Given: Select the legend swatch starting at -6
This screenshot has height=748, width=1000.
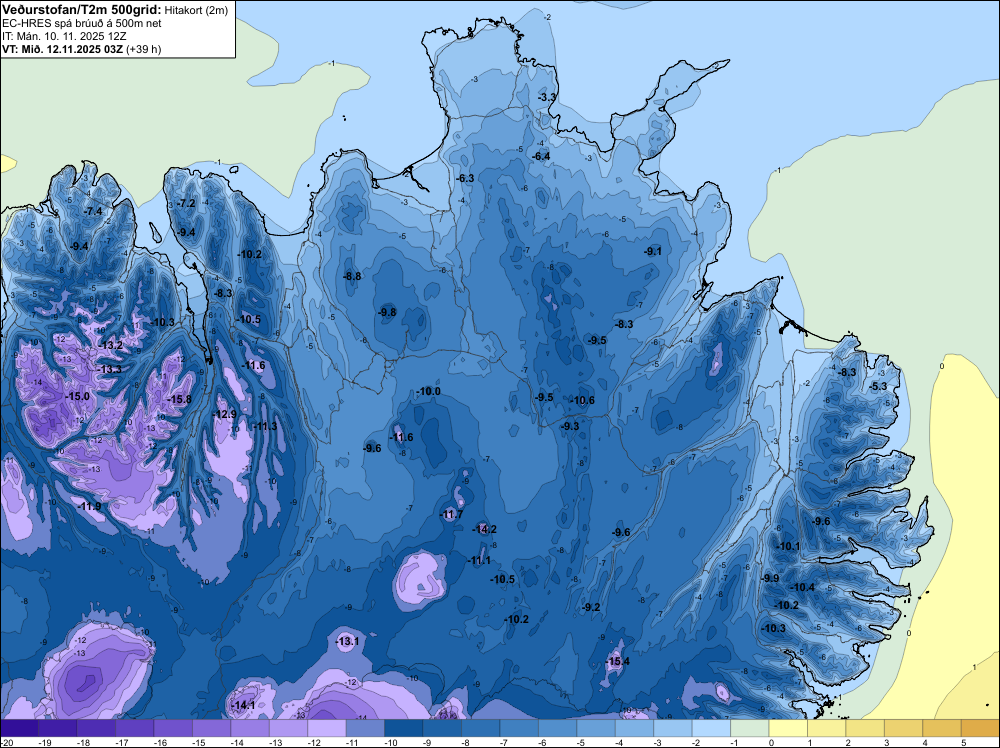Looking at the screenshot, I should [x=557, y=728].
